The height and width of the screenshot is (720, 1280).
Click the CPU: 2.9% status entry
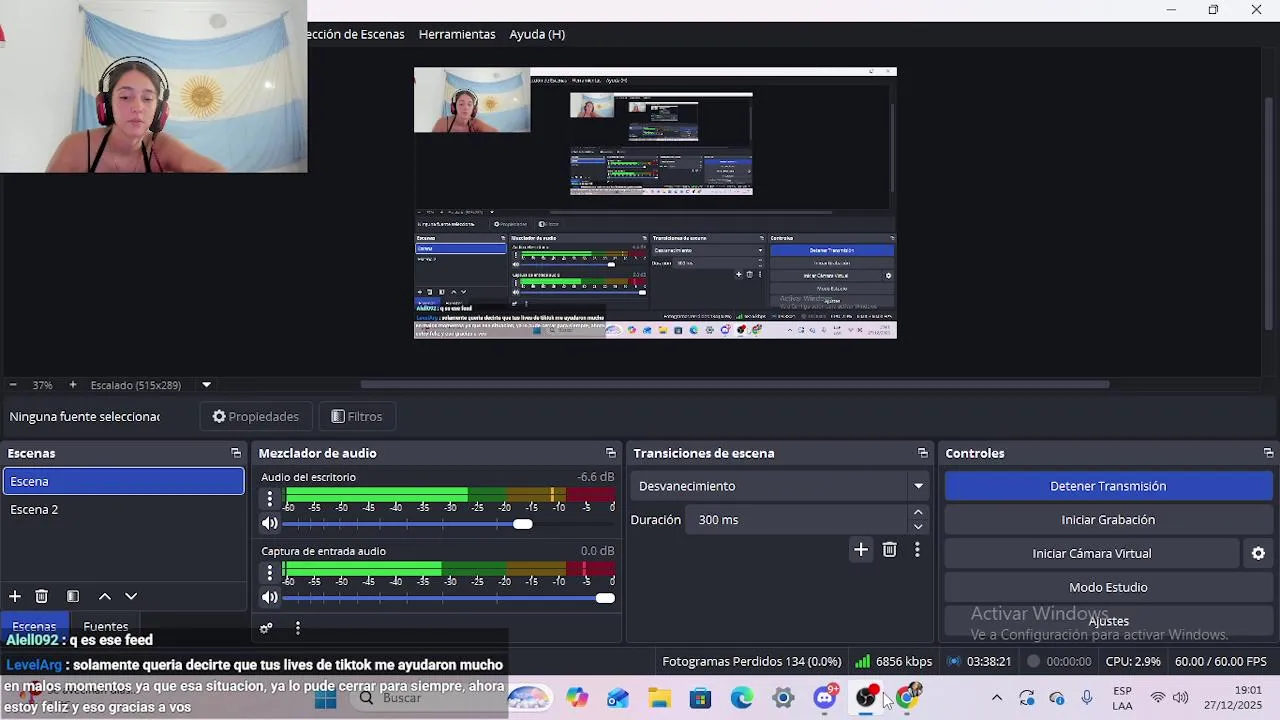tap(1133, 661)
